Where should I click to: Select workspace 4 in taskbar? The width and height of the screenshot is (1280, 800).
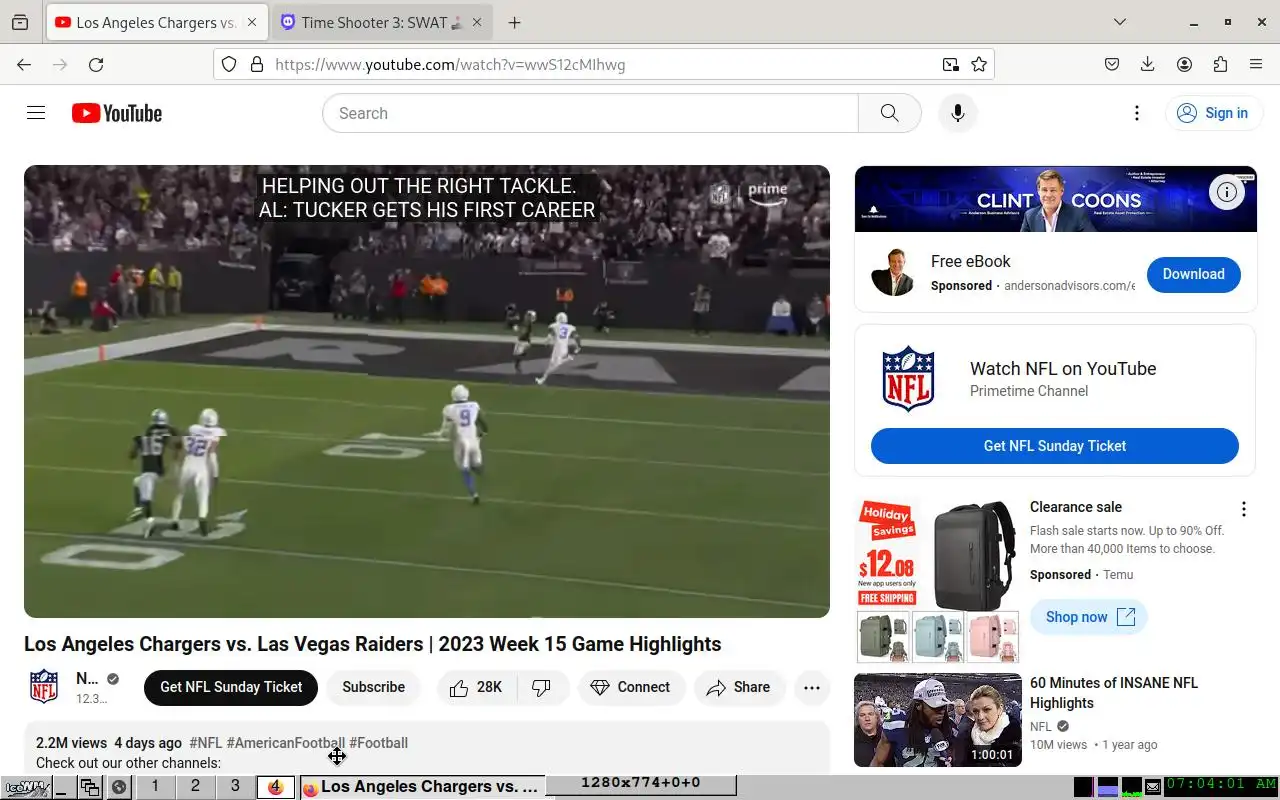(275, 787)
